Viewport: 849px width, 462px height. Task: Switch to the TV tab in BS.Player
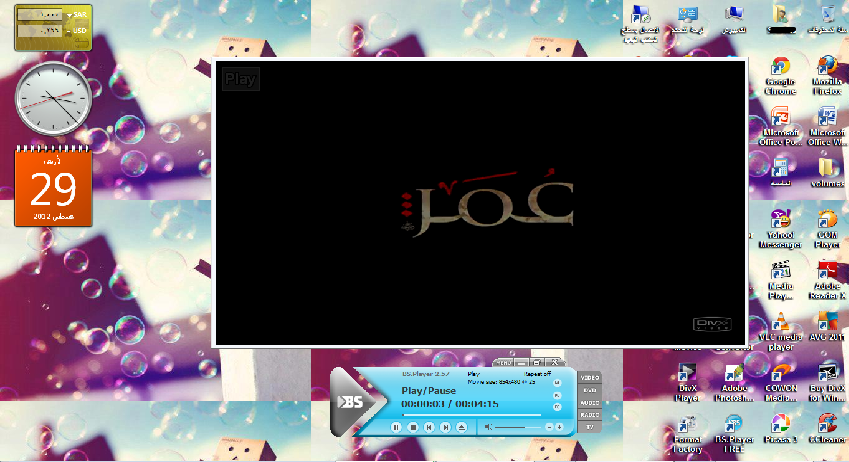590,427
